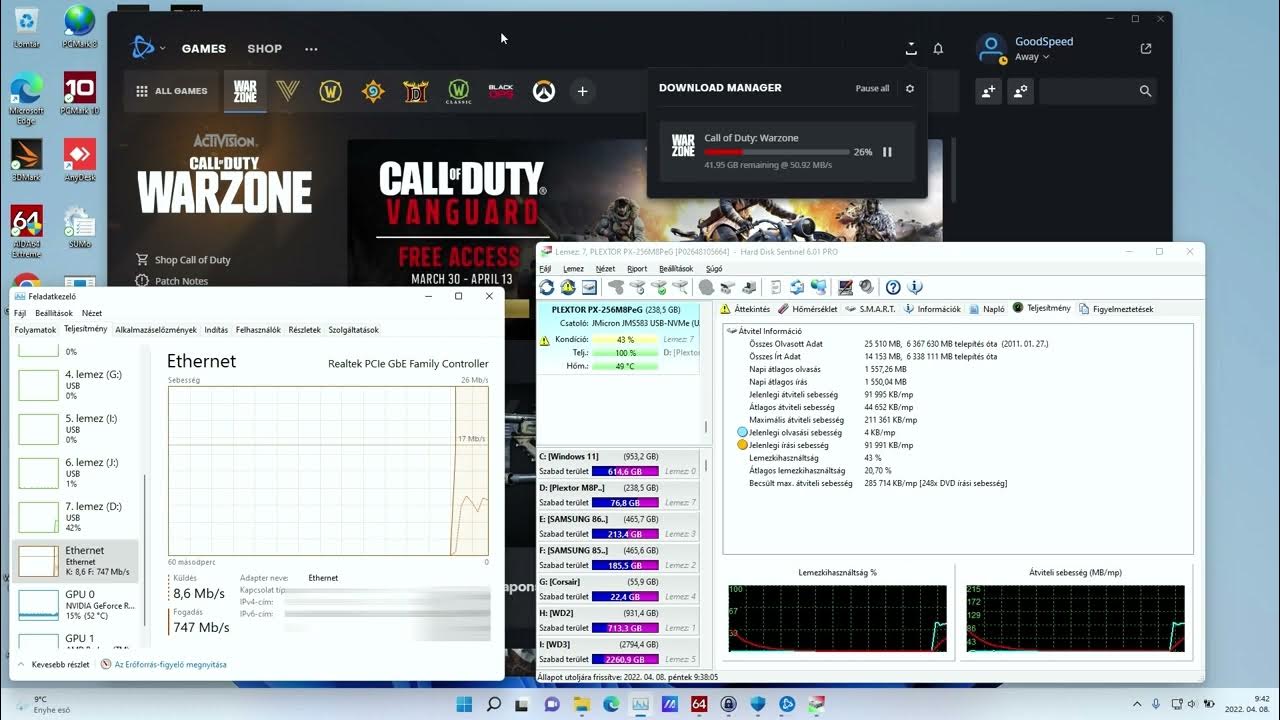1280x720 pixels.
Task: Open the Windows Start menu
Action: coord(465,704)
